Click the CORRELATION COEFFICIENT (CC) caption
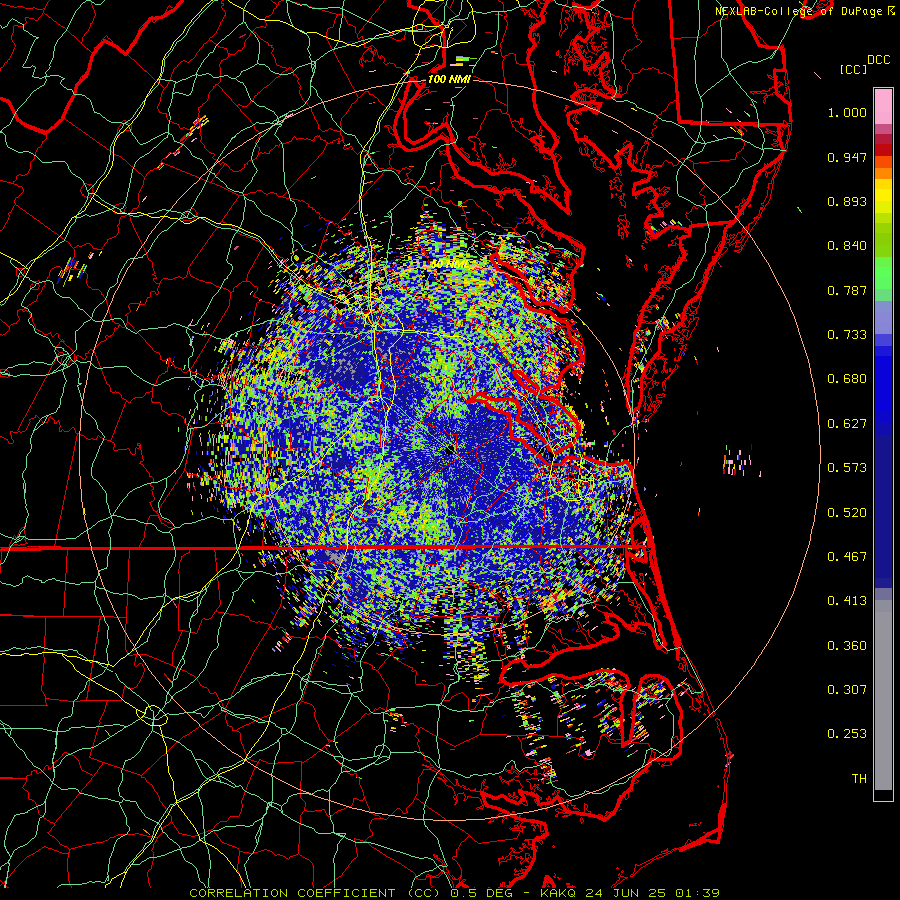Screen dimensions: 900x900 [316, 893]
